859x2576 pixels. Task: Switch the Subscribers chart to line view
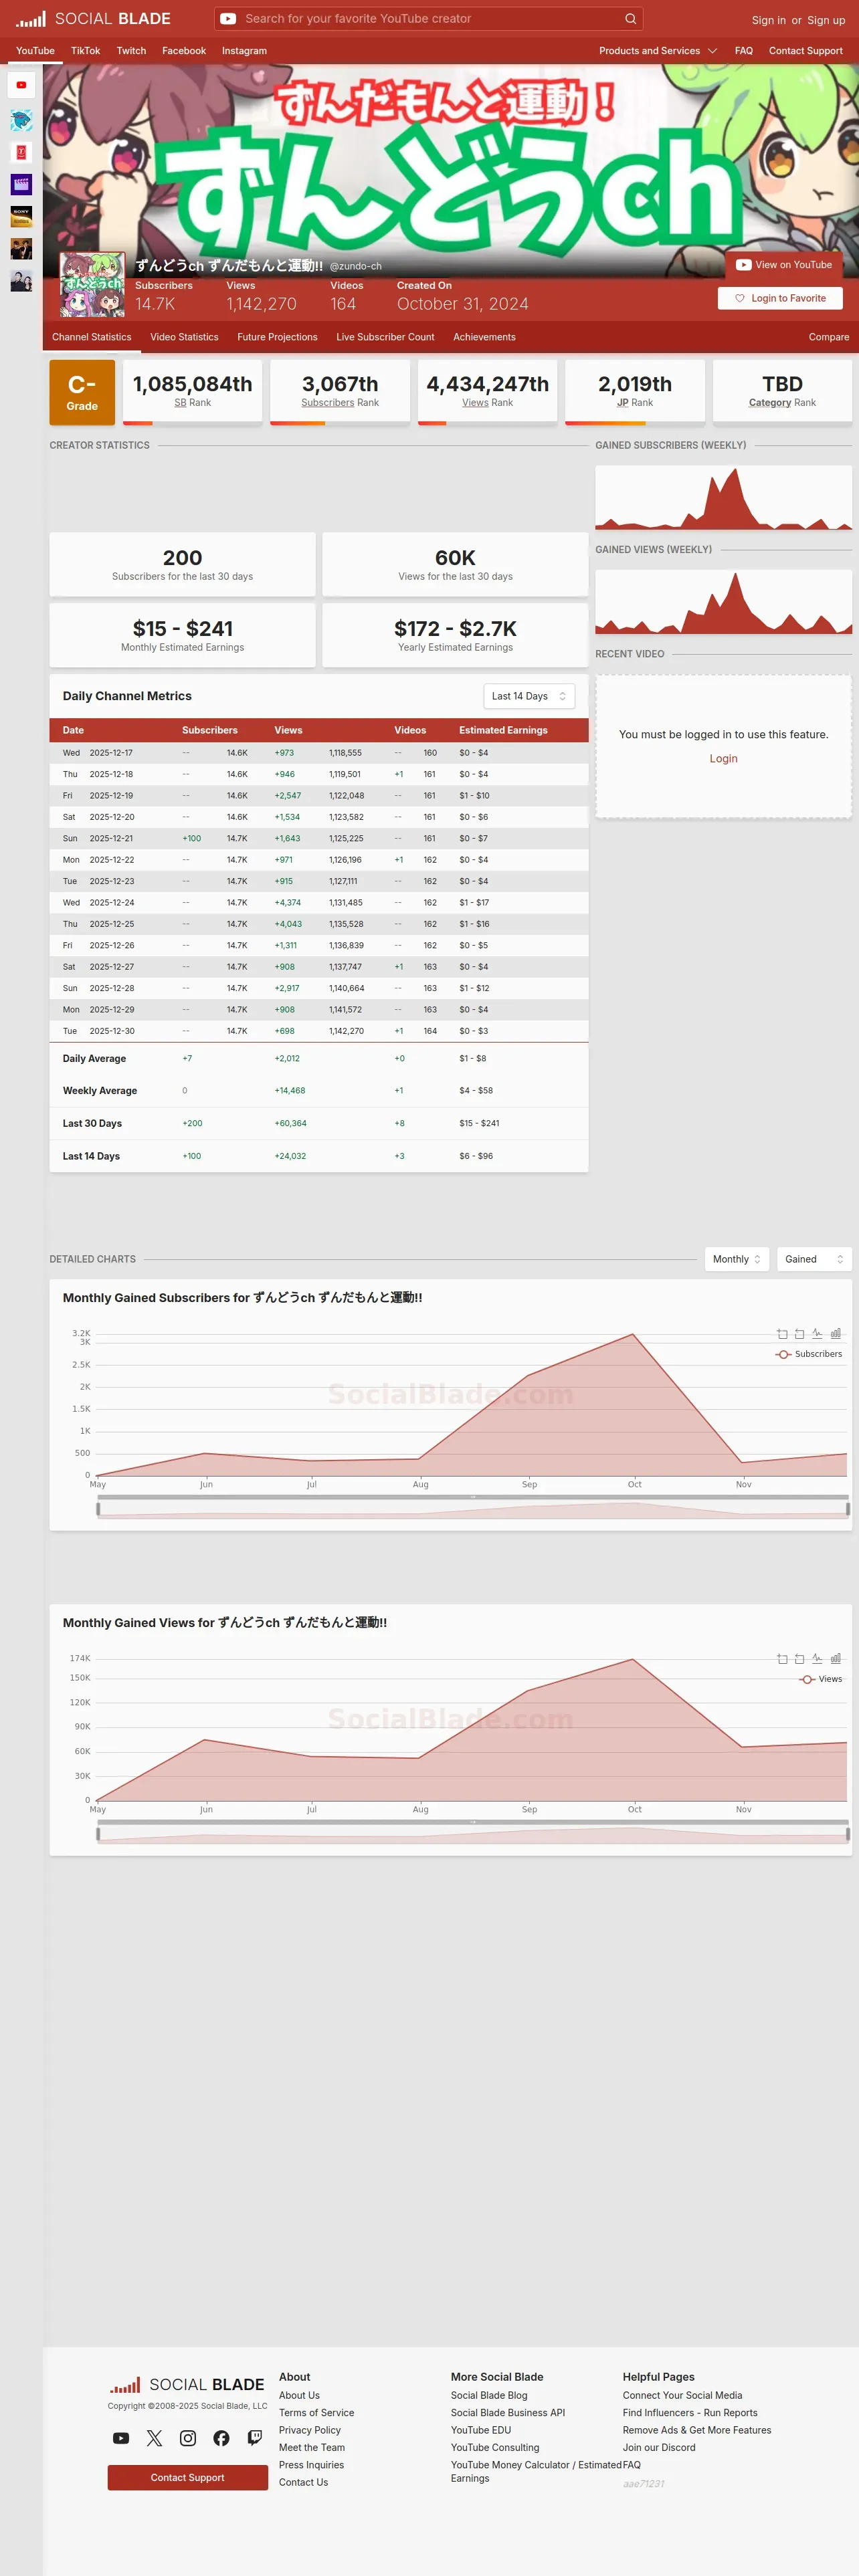[817, 1334]
